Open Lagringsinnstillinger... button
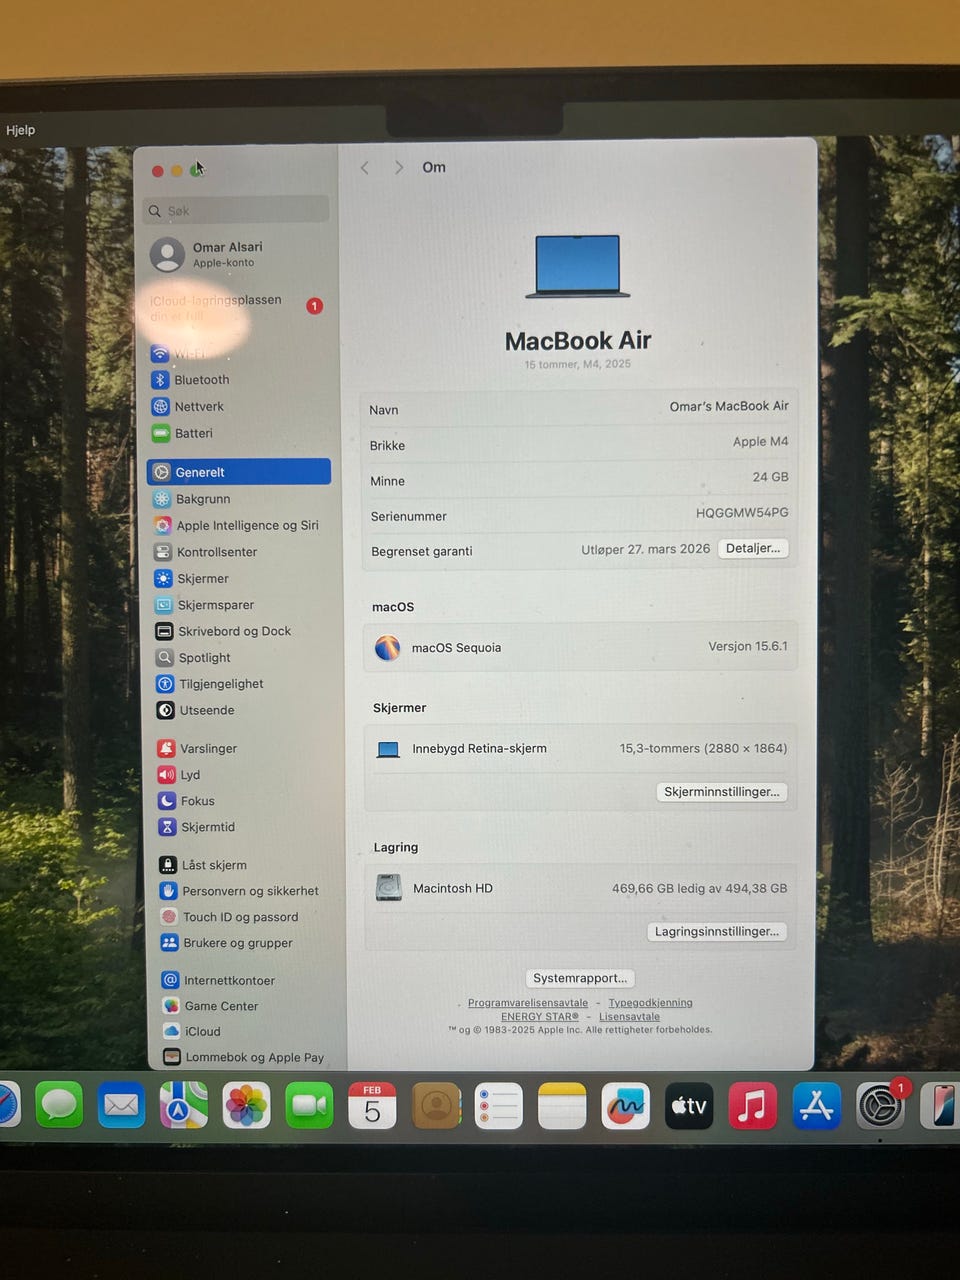Viewport: 960px width, 1280px height. click(x=716, y=931)
